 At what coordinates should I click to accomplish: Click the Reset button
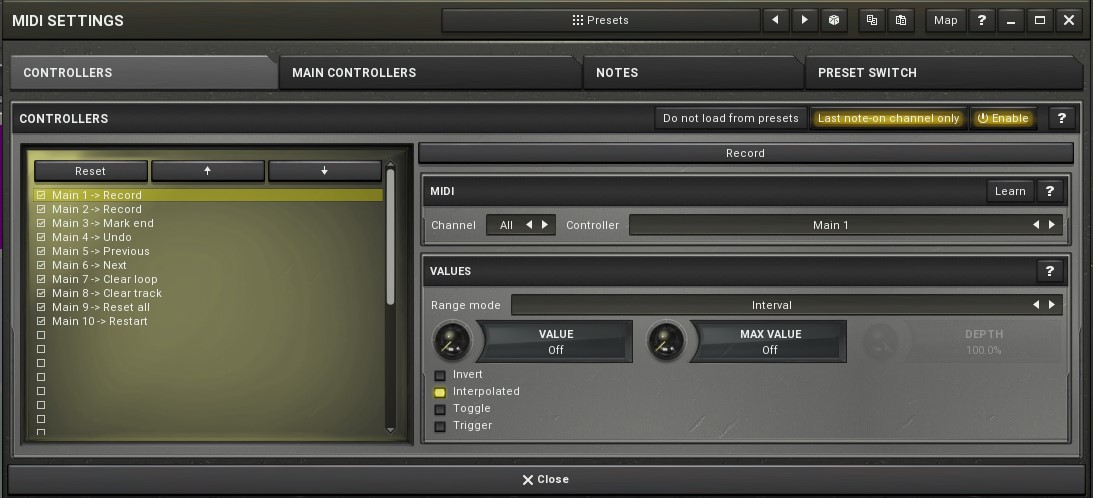(91, 171)
